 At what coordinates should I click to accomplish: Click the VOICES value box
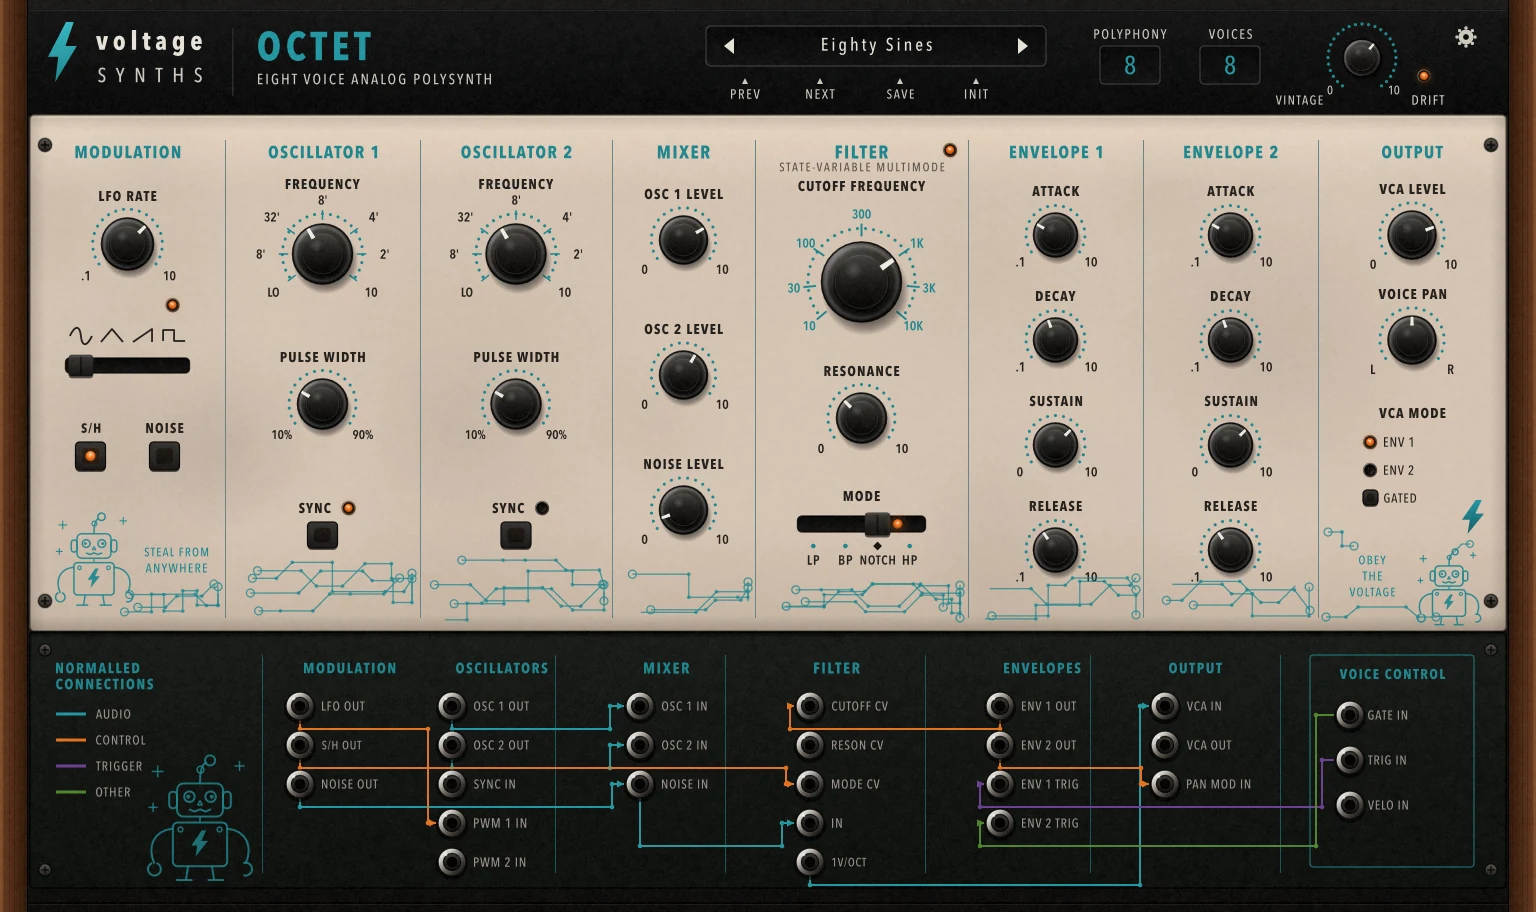pos(1230,66)
